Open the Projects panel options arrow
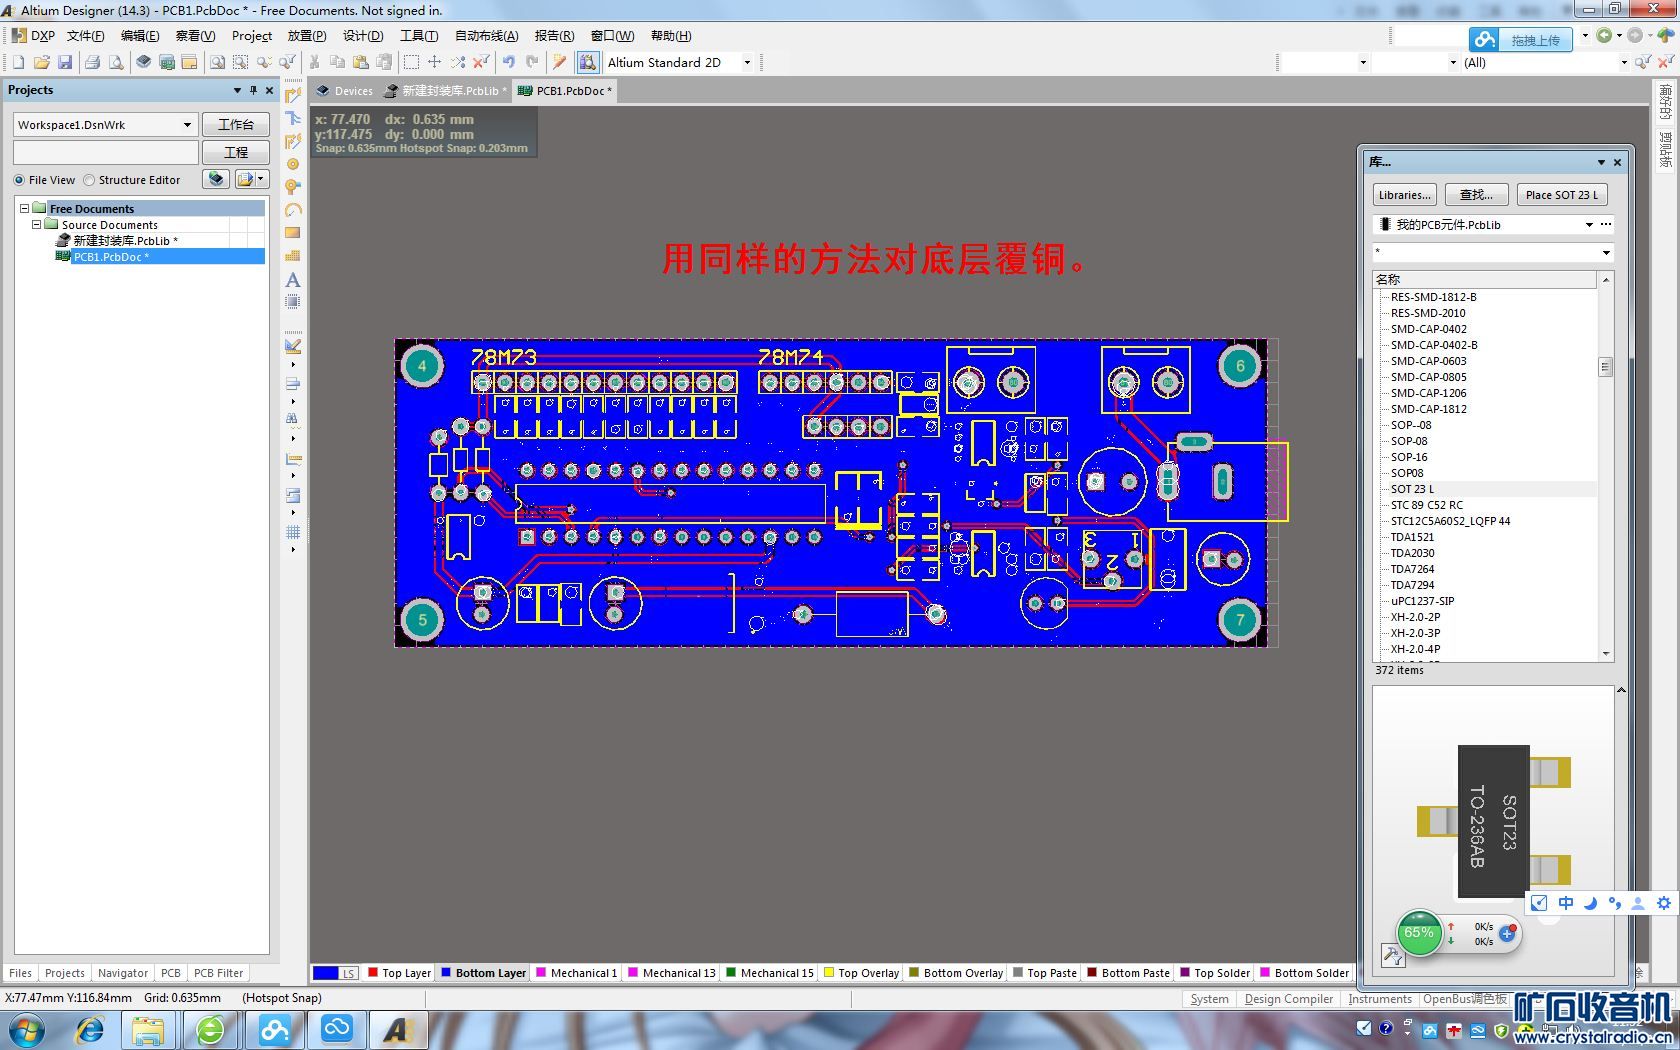Viewport: 1680px width, 1050px height. (x=237, y=90)
